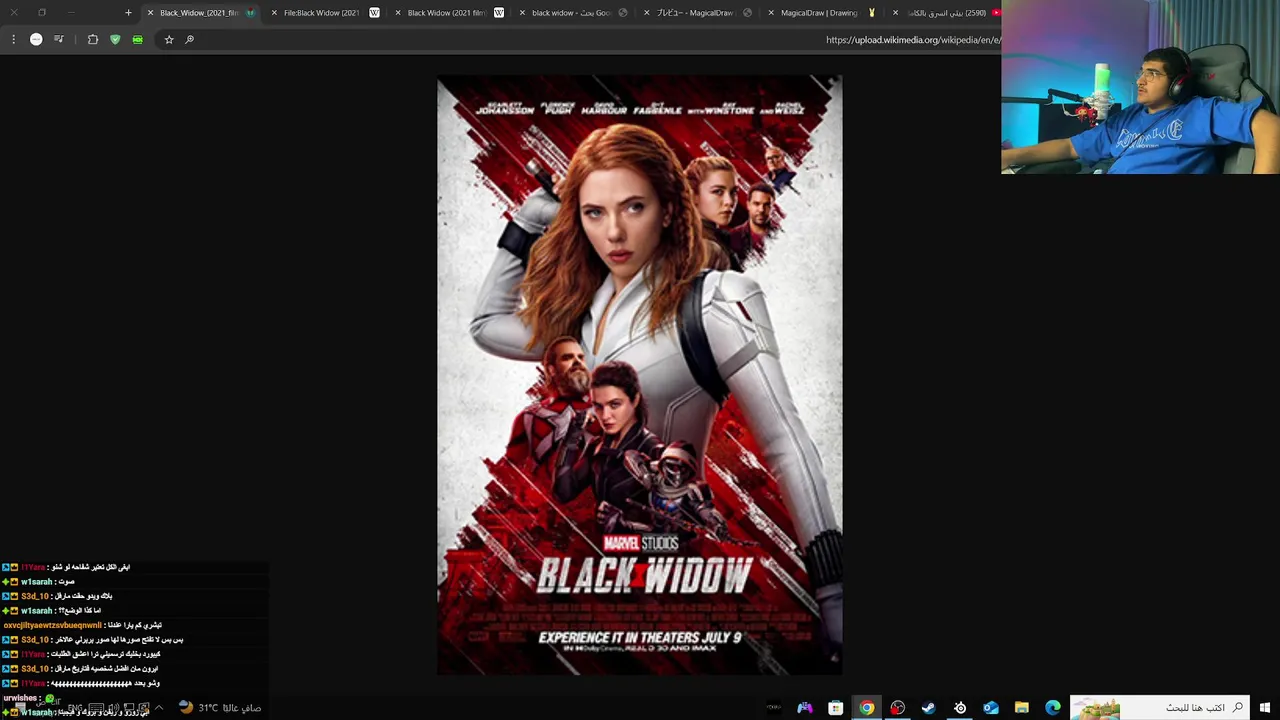Open File Explorer from the taskbar
The image size is (1280, 720).
pos(1022,708)
